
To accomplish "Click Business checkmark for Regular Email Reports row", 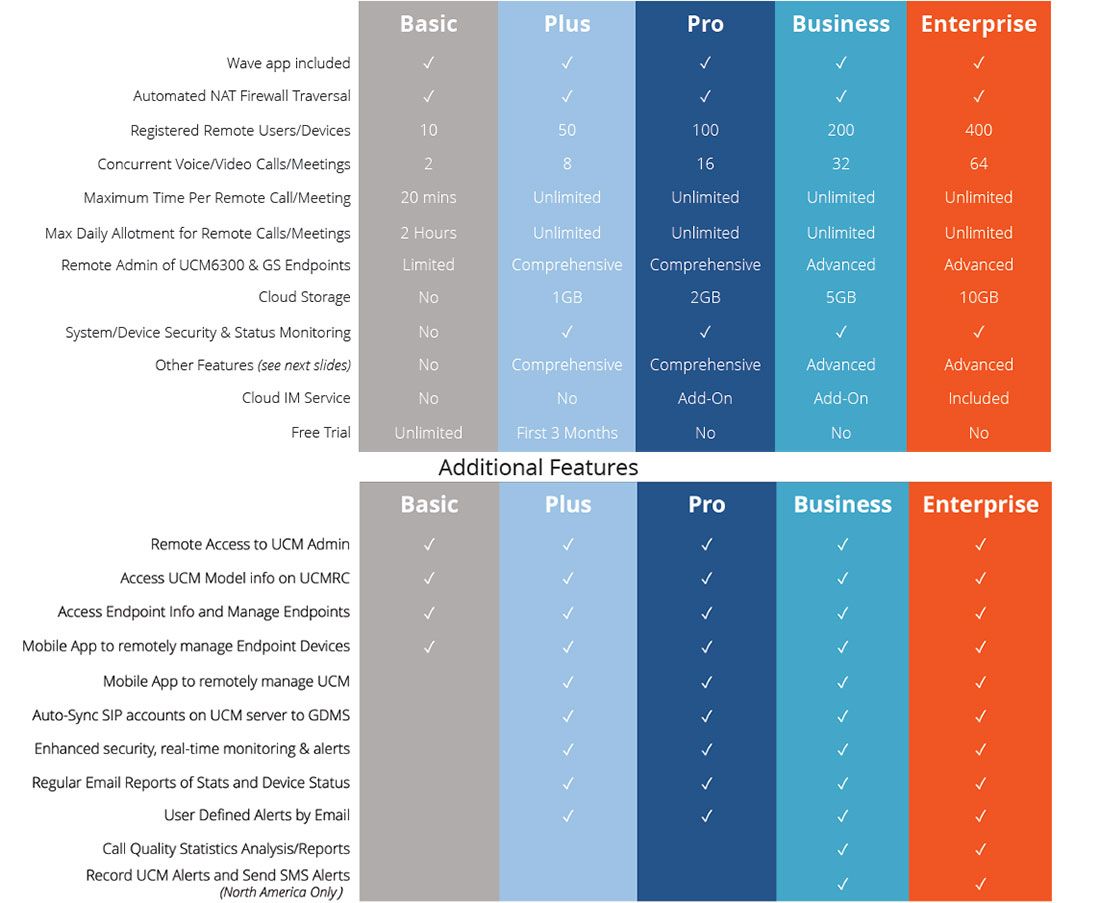I will coord(842,783).
